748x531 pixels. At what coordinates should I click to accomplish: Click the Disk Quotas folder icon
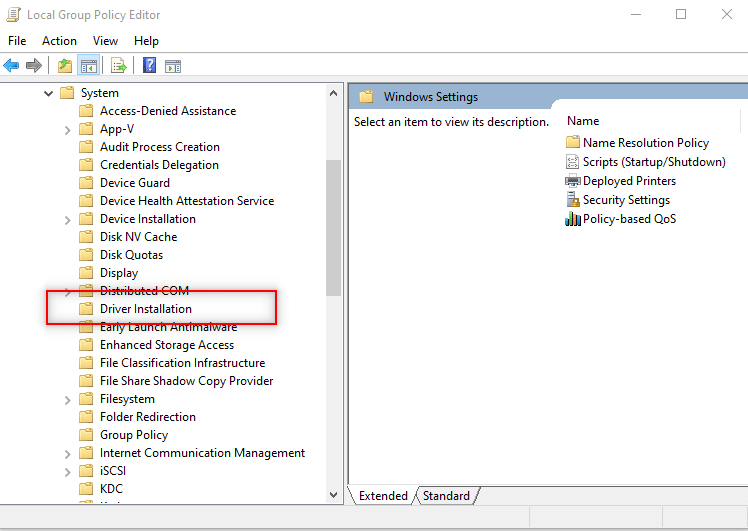pos(86,255)
